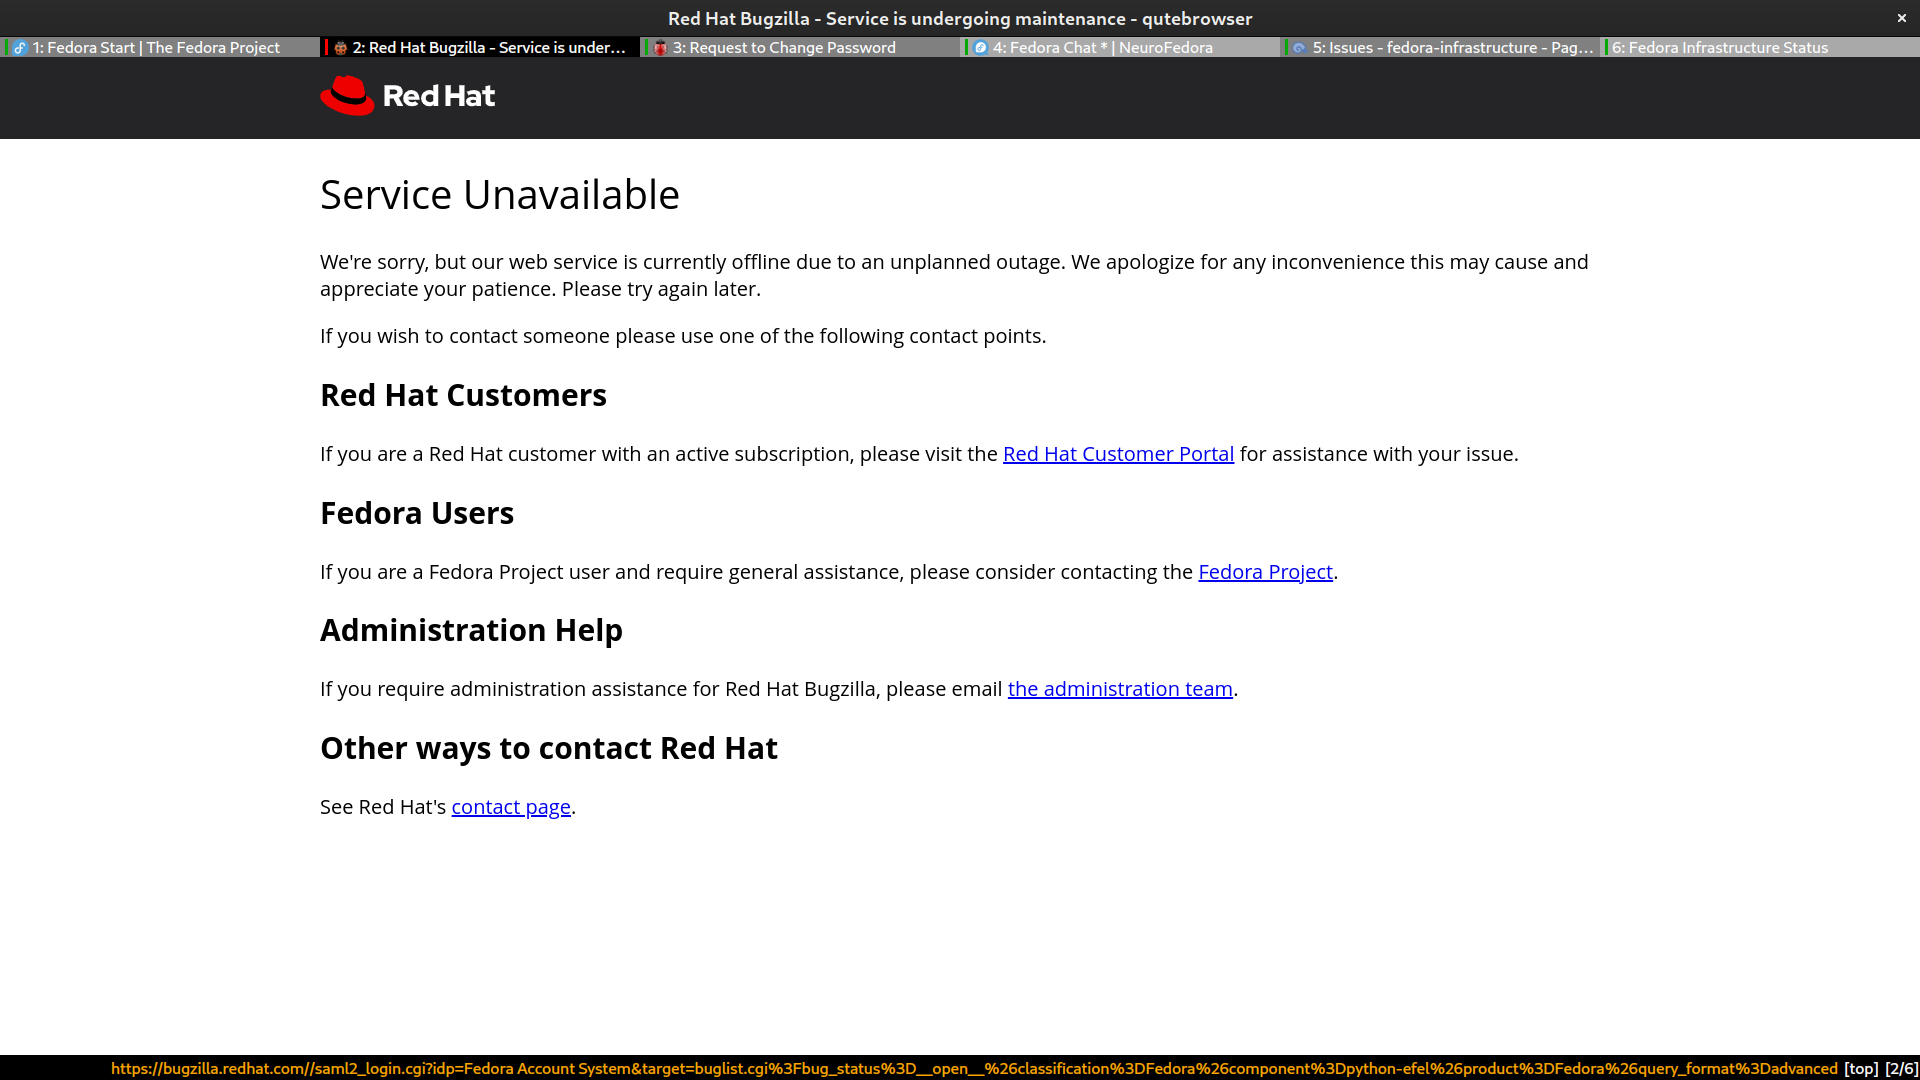1920x1080 pixels.
Task: Click Other ways to contact Red Hat heading
Action: 549,748
